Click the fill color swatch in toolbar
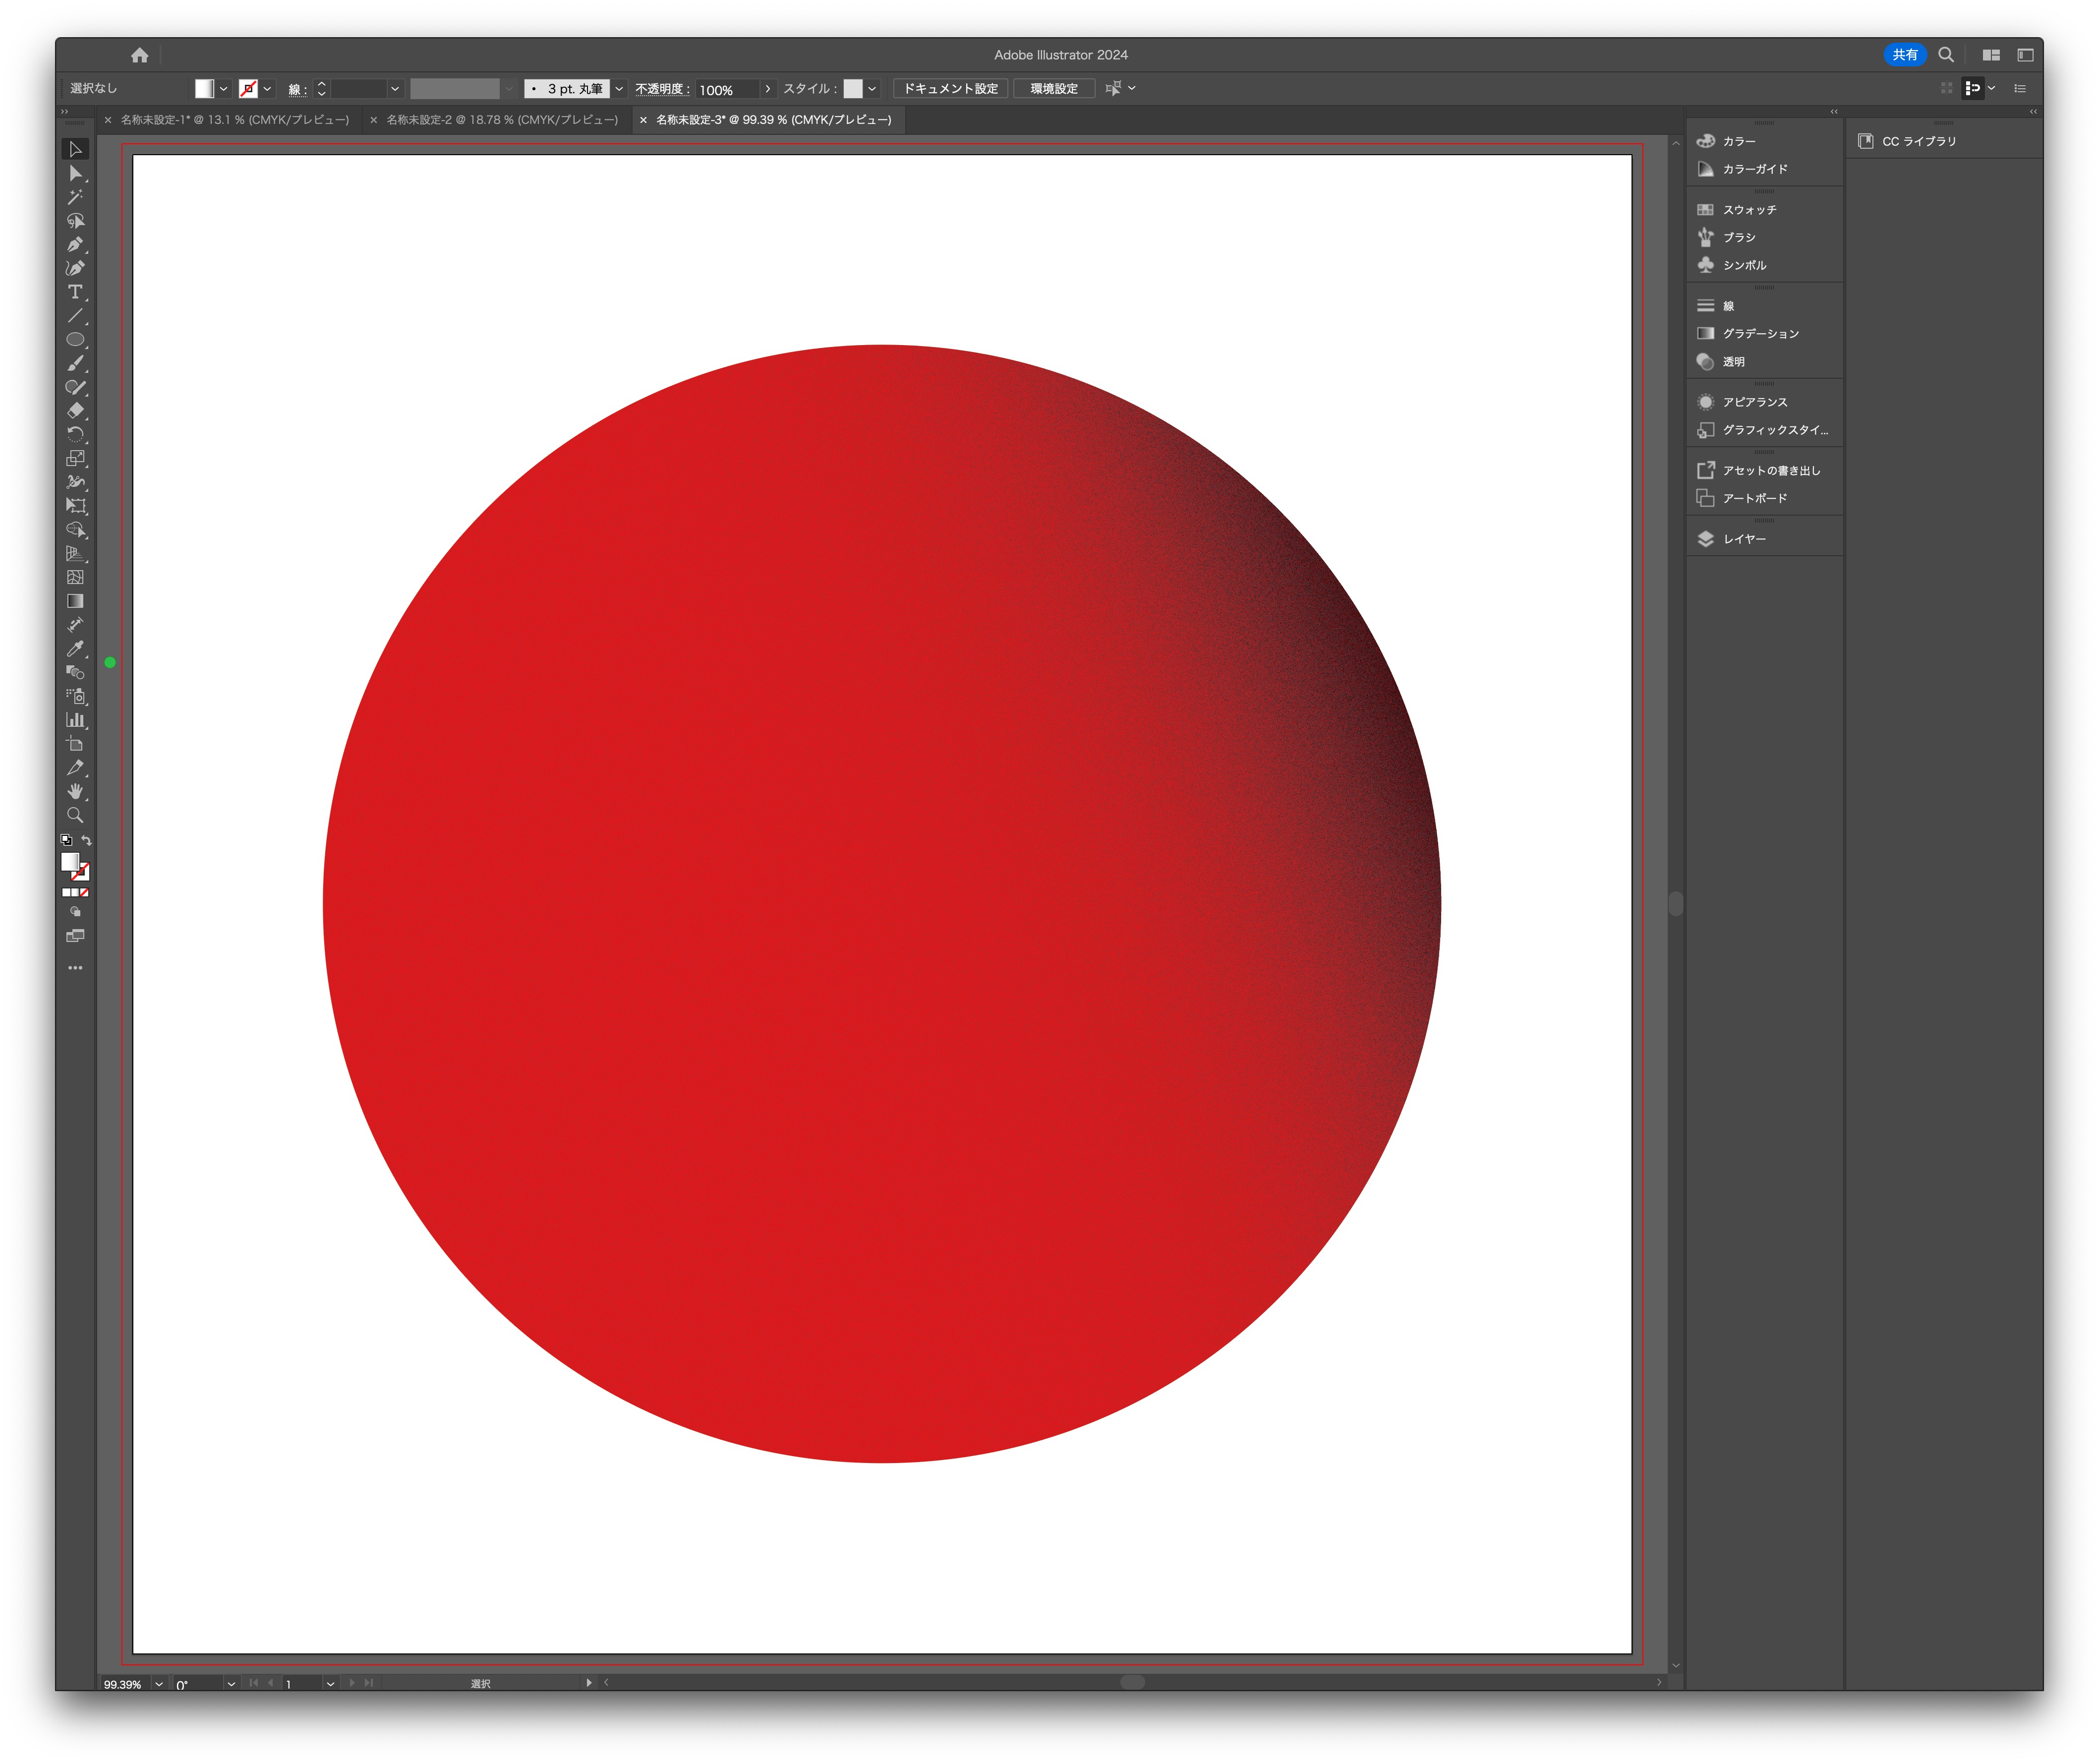The width and height of the screenshot is (2099, 1764). click(70, 861)
